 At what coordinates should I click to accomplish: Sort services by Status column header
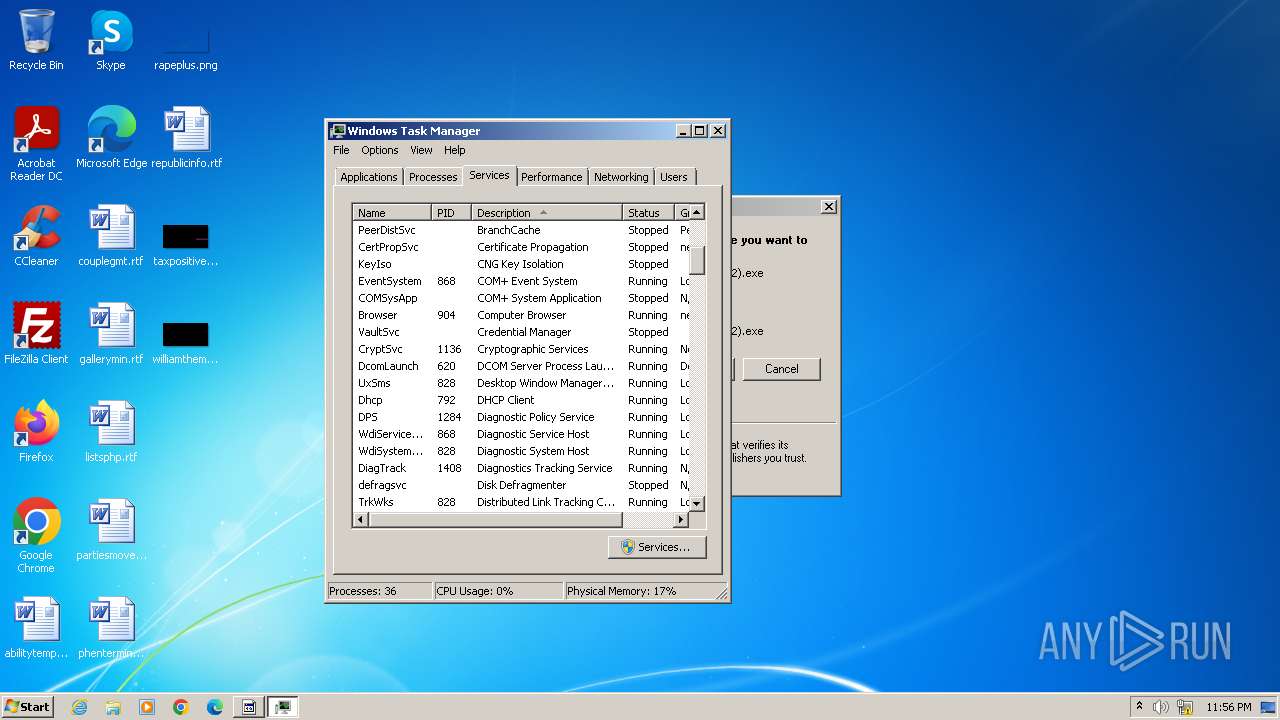(649, 213)
